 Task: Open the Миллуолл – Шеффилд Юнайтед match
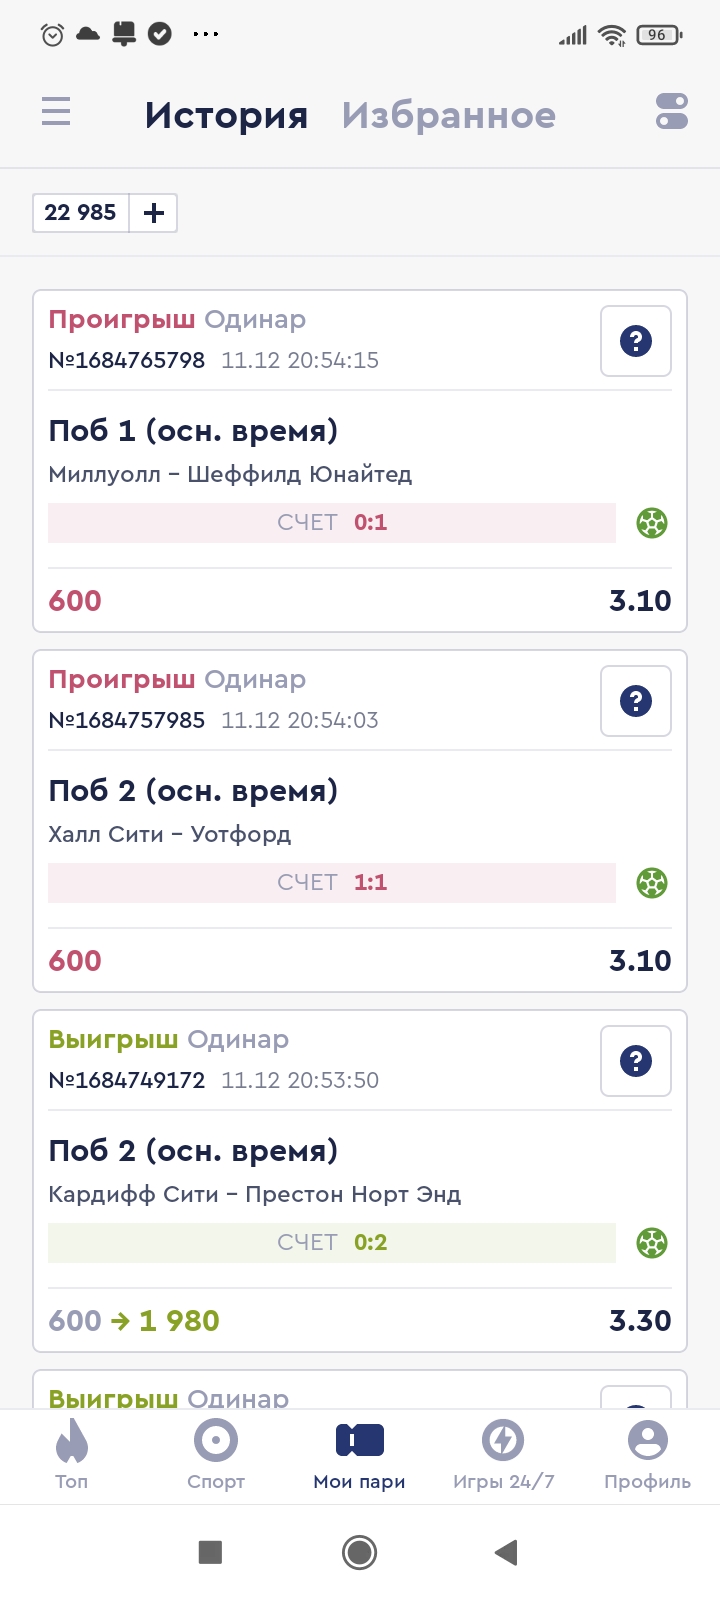[x=230, y=474]
